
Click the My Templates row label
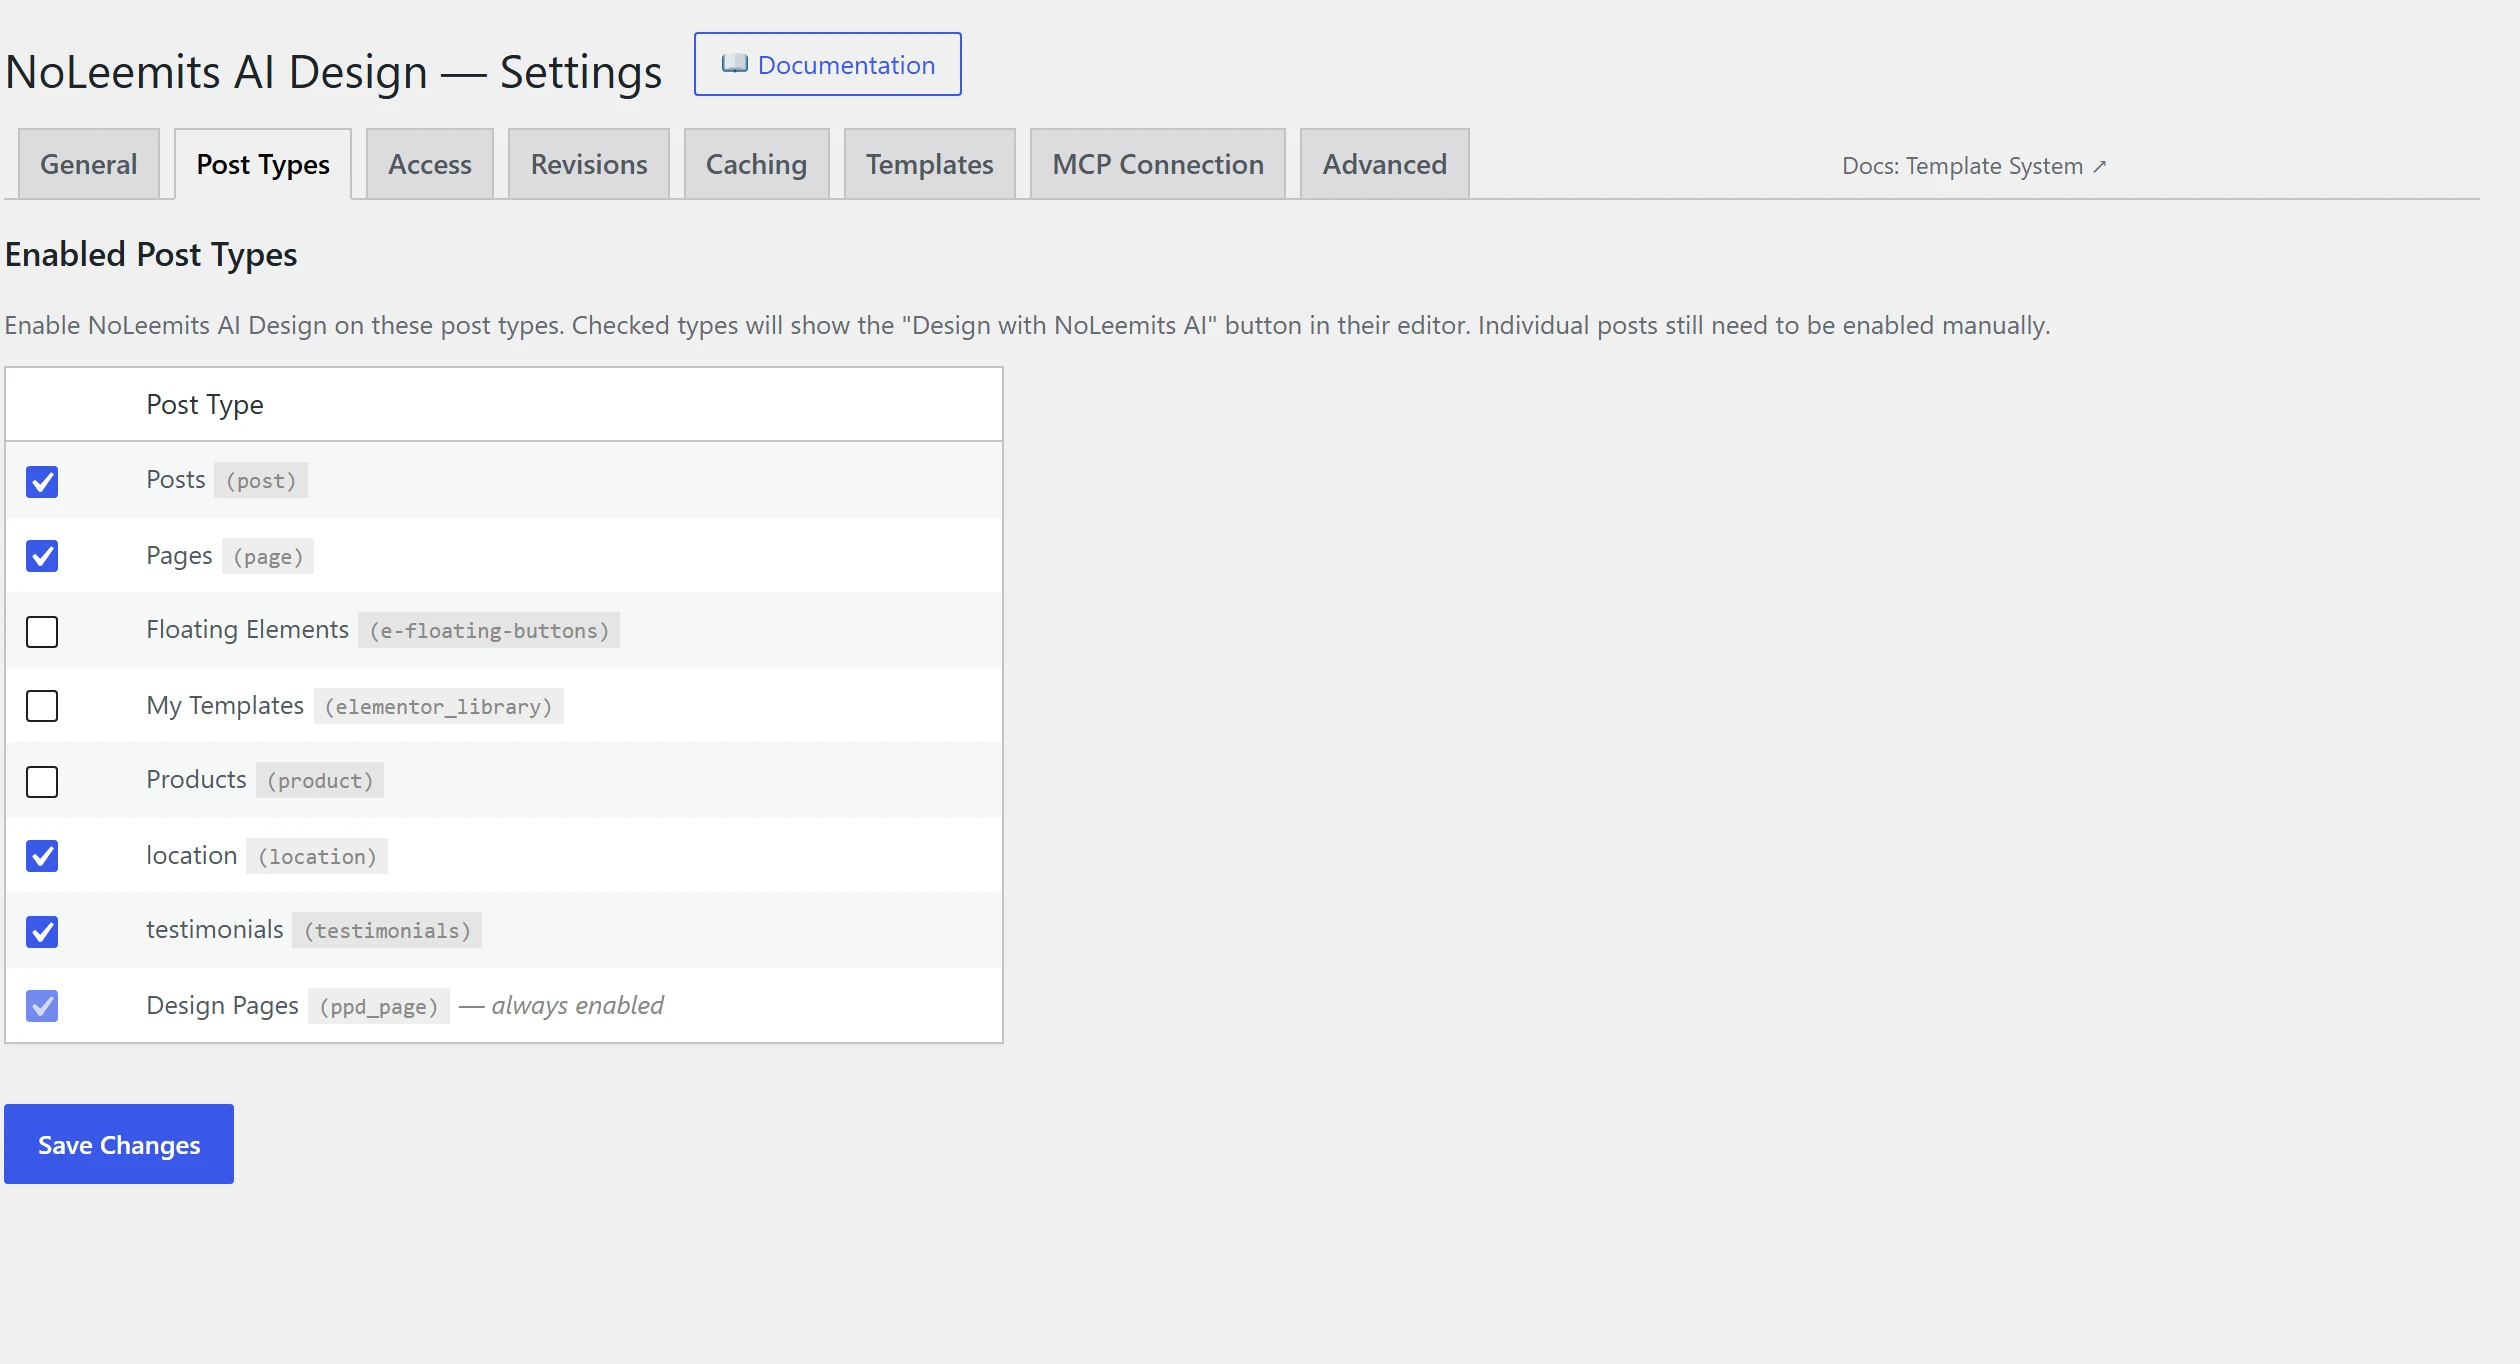225,706
